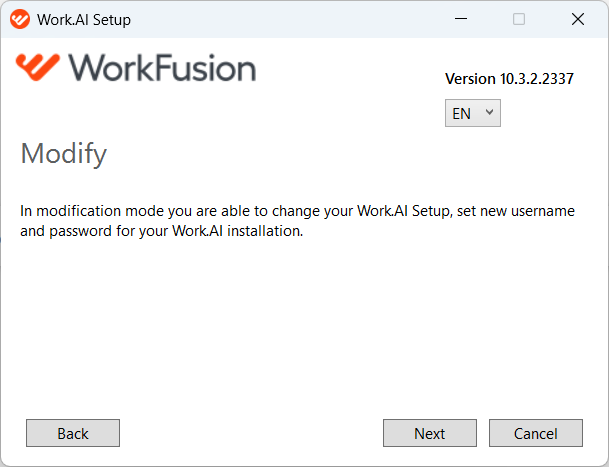Click the Modify heading

coord(64,154)
